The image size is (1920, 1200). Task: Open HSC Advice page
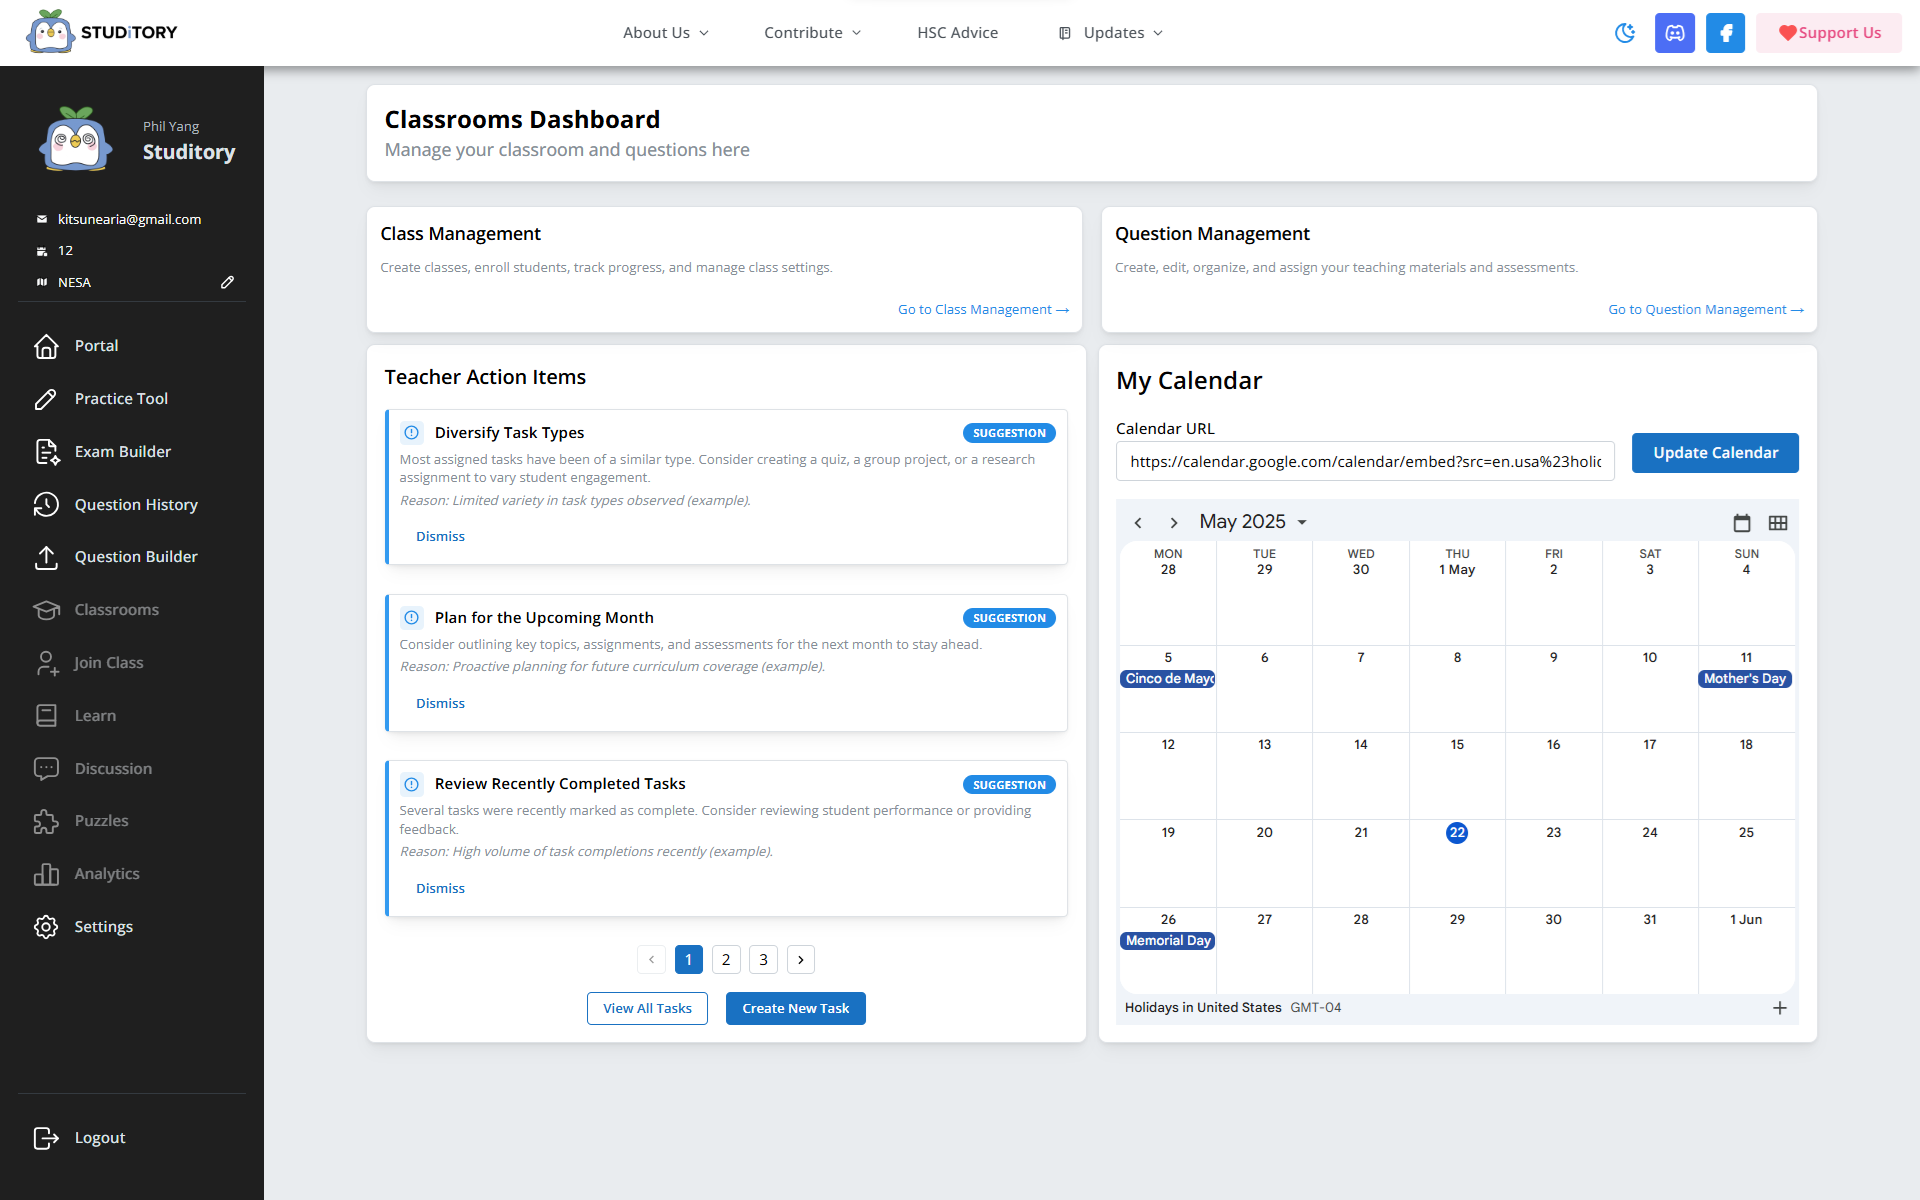(957, 33)
